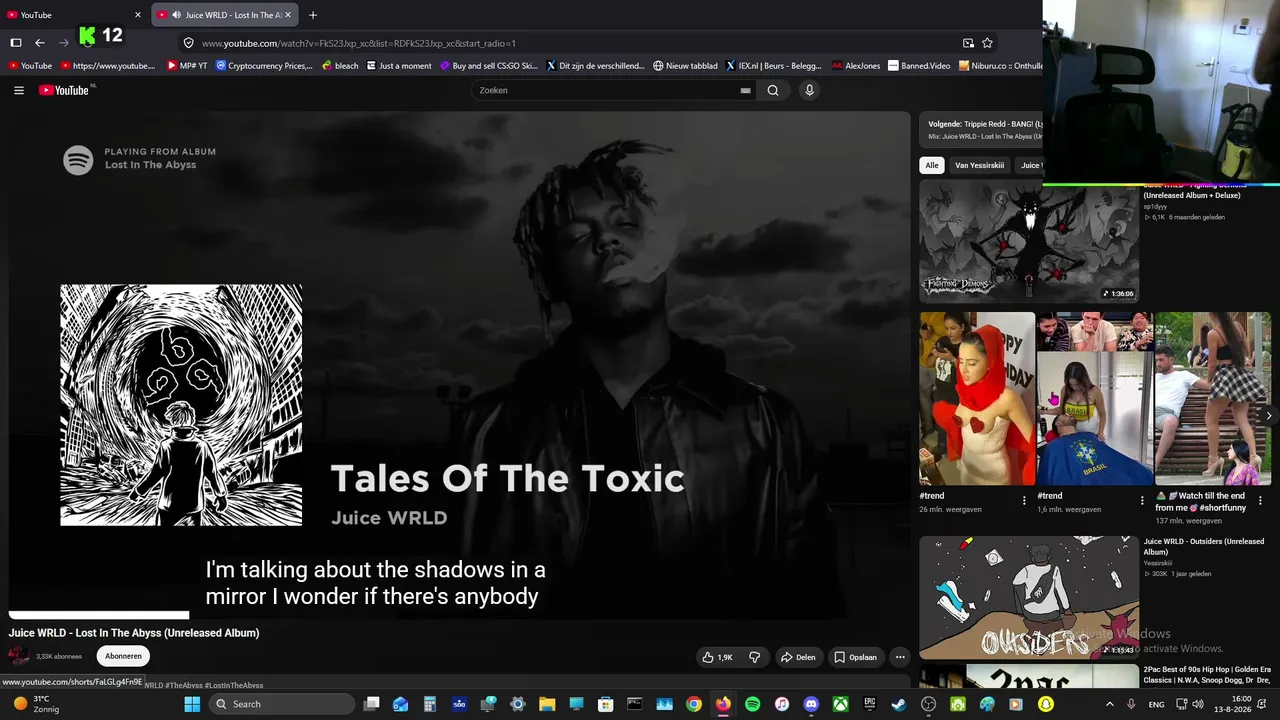Open the red-hood #trend short thumbnail
This screenshot has height=720, width=1280.
(977, 399)
